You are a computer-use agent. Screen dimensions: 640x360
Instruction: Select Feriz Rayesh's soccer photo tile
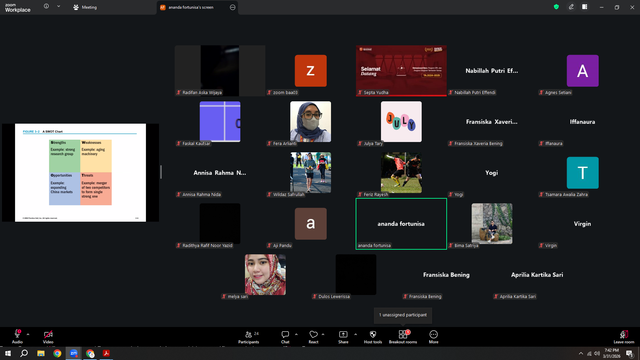click(401, 173)
